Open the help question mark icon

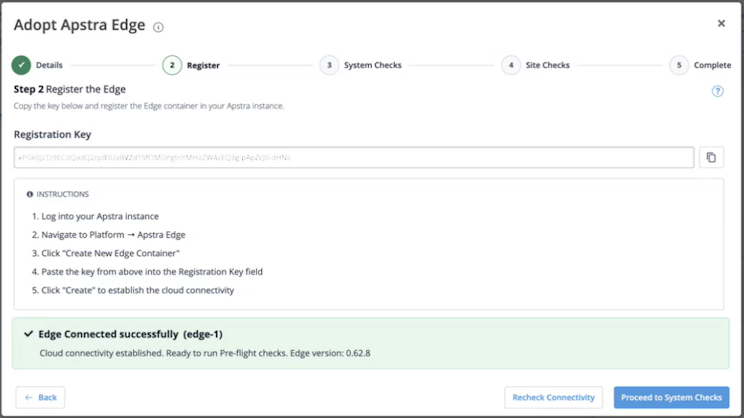tap(717, 91)
